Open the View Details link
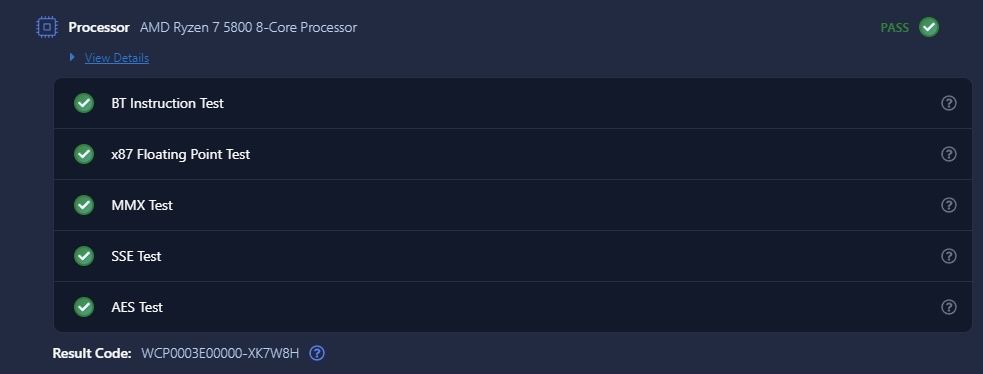 (117, 58)
